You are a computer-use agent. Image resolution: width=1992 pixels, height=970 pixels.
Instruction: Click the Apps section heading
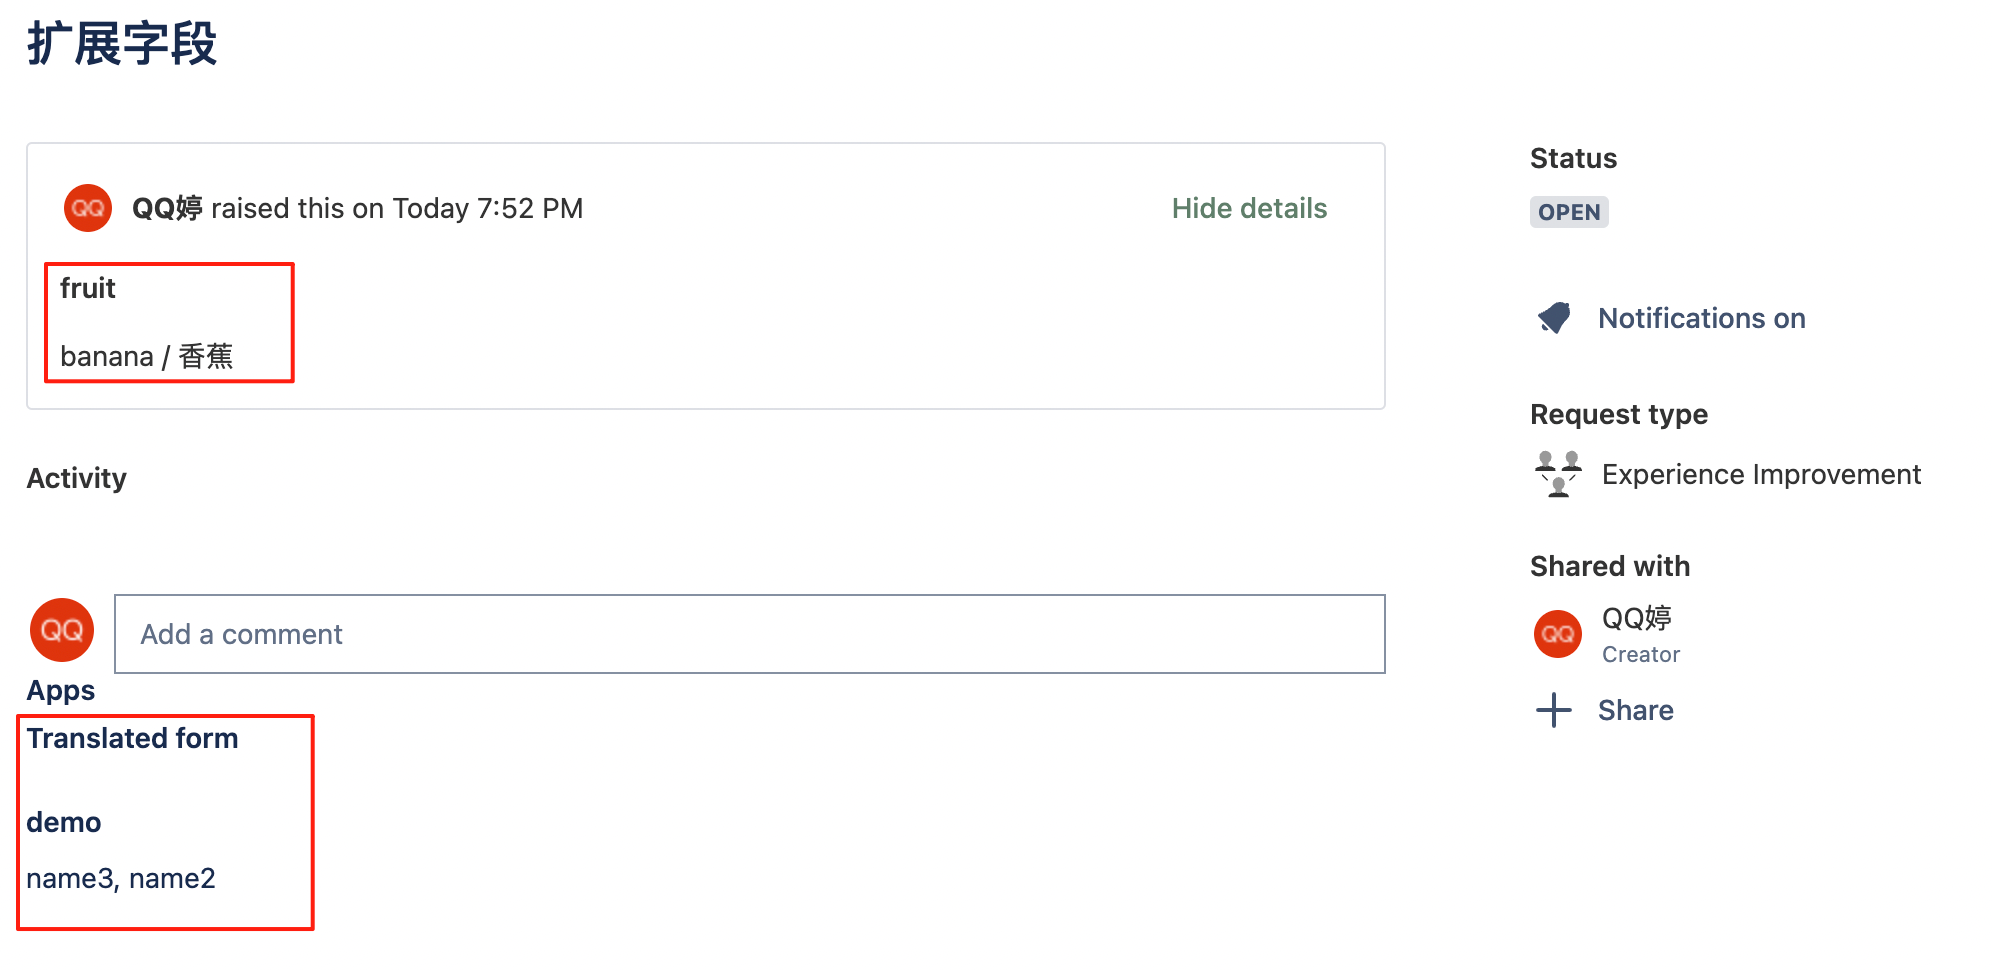click(x=61, y=690)
